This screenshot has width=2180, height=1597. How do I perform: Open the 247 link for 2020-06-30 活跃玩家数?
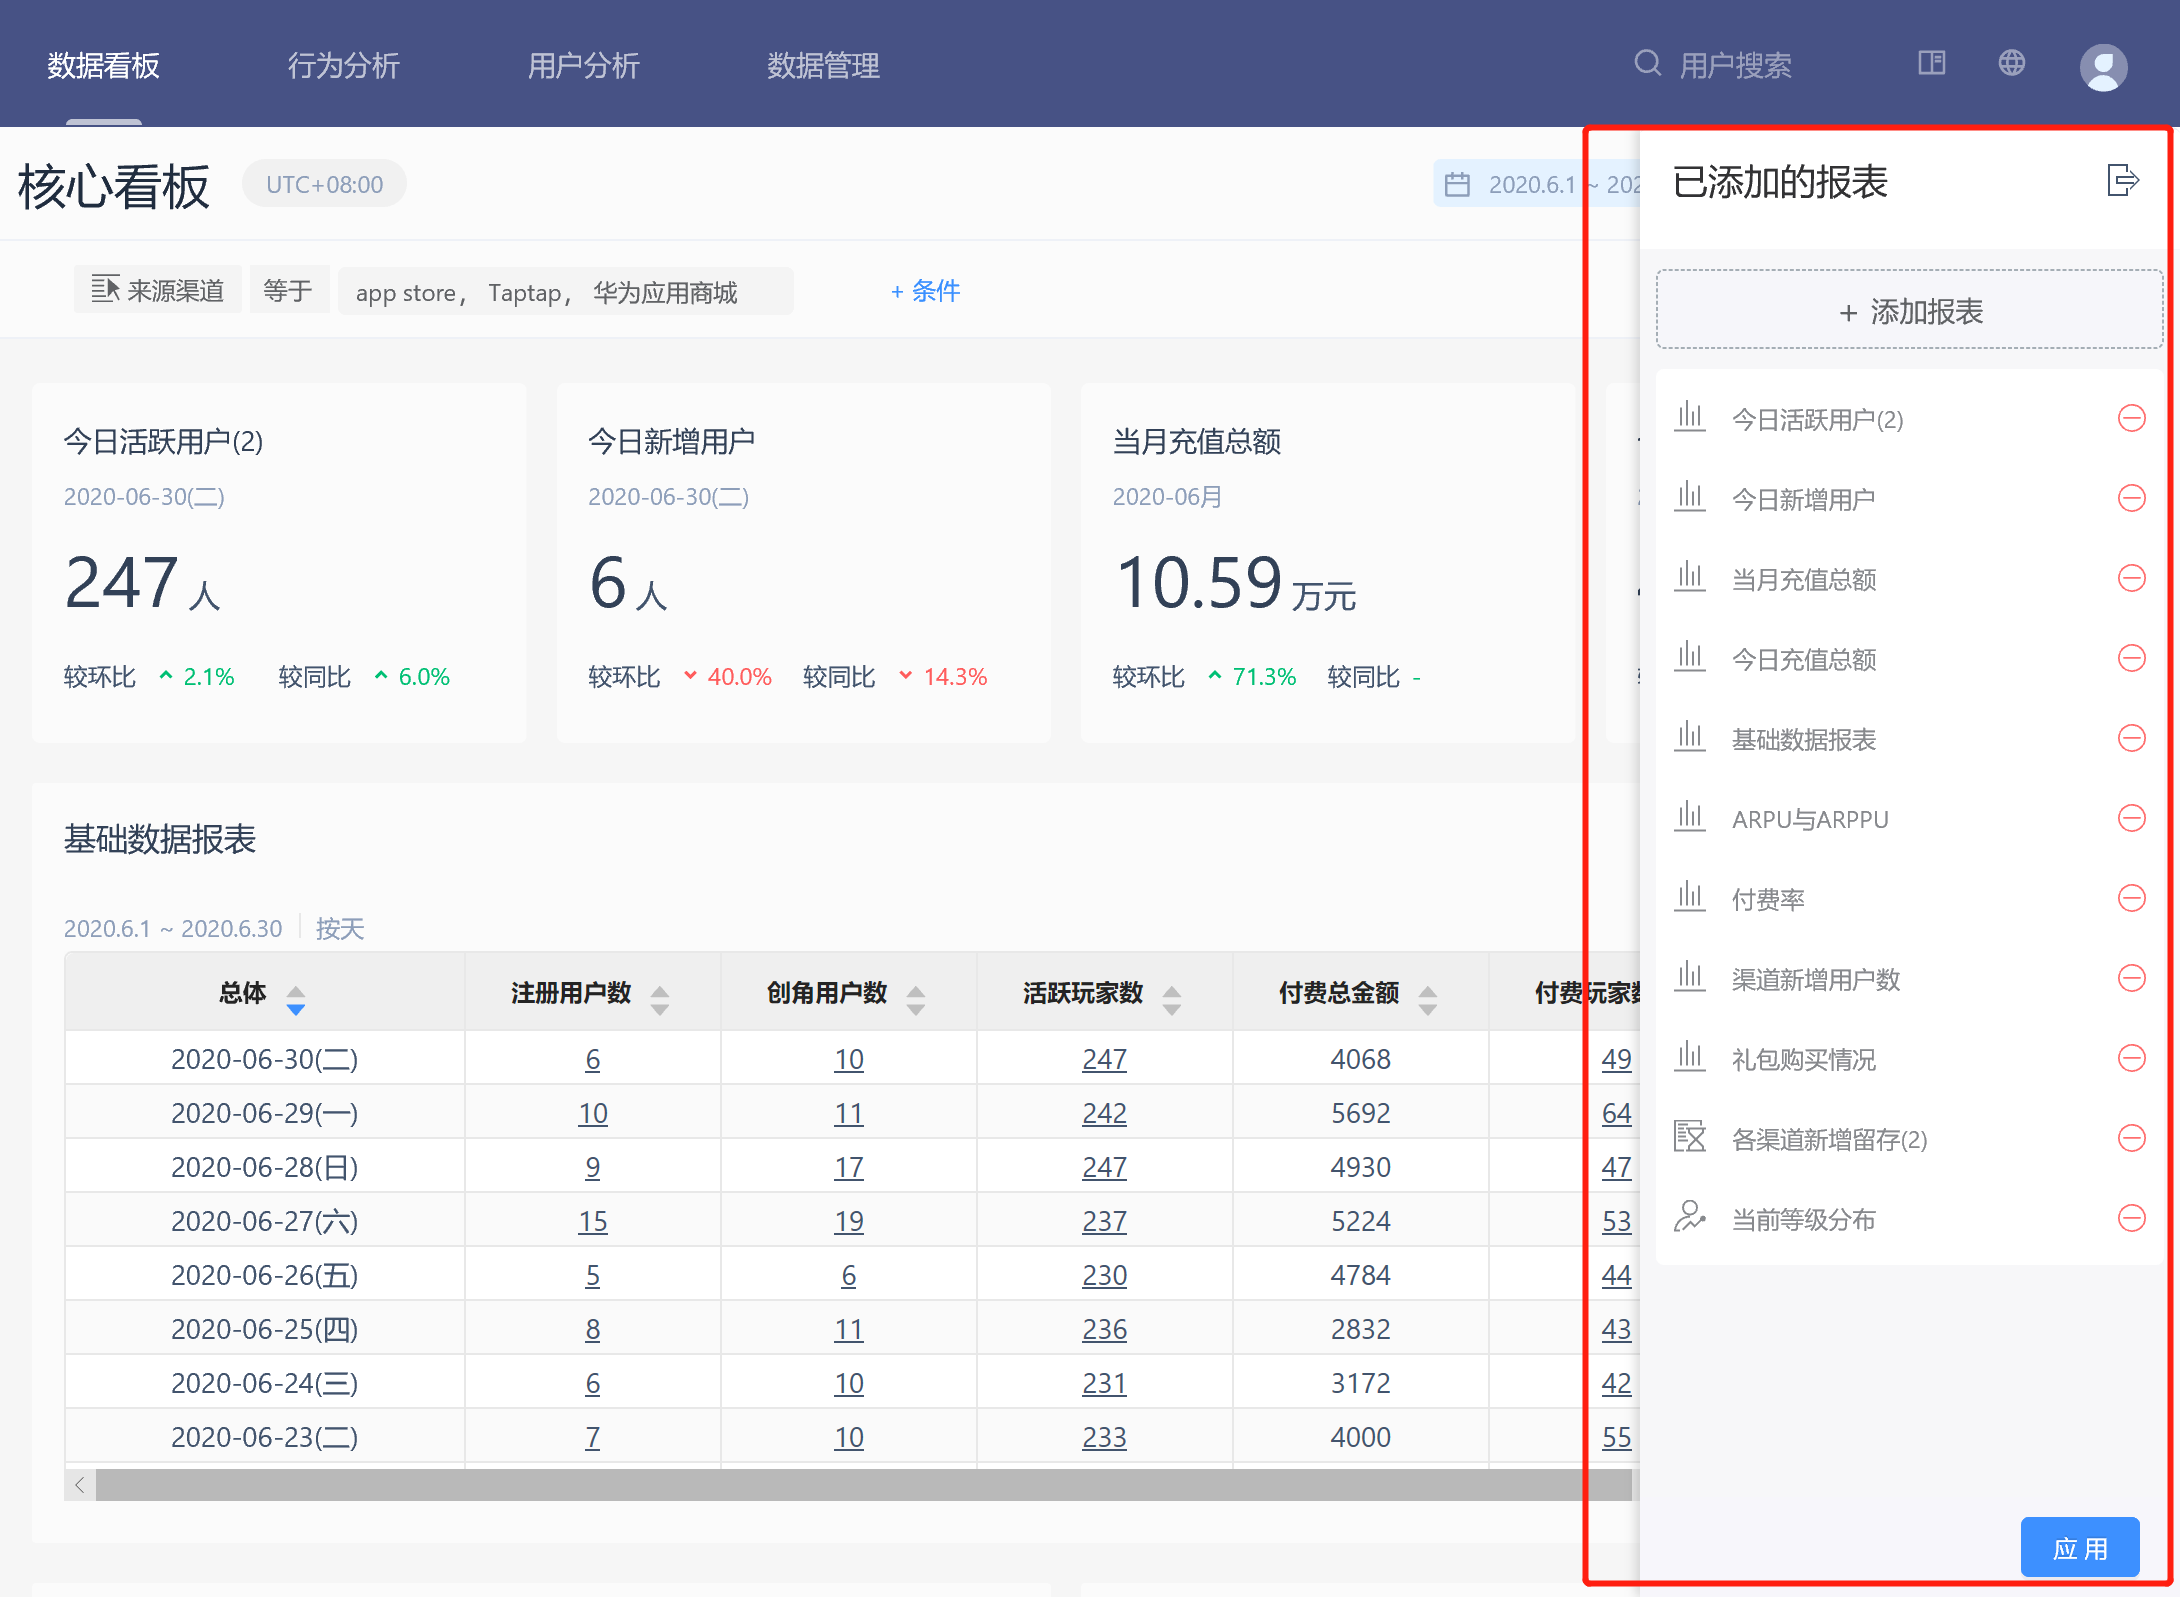[x=1104, y=1059]
